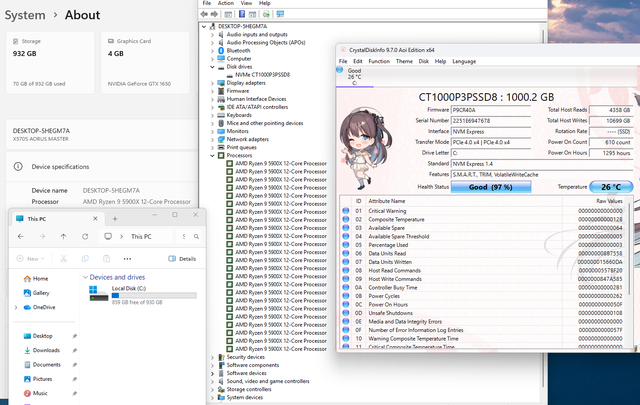Expand OneDrive in the navigation pane
The width and height of the screenshot is (640, 405).
click(x=15, y=307)
